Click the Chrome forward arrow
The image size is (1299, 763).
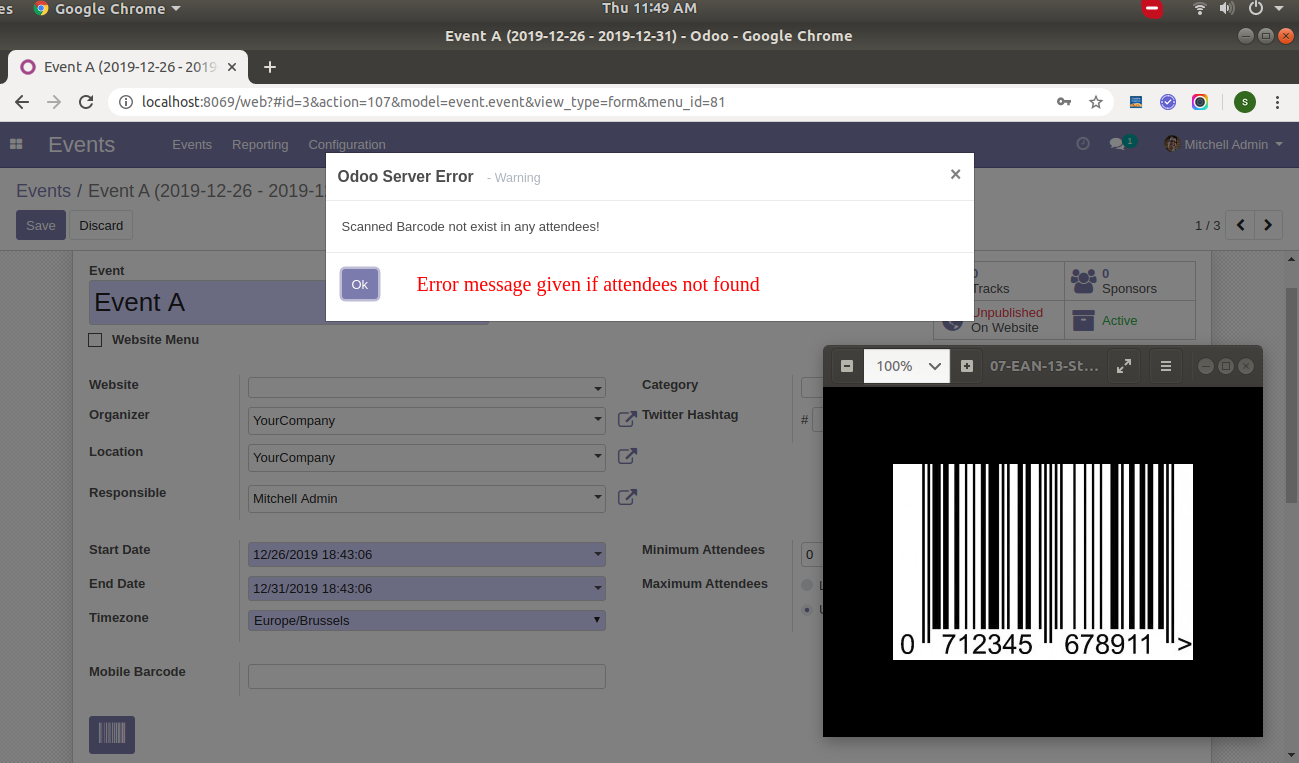click(x=54, y=102)
